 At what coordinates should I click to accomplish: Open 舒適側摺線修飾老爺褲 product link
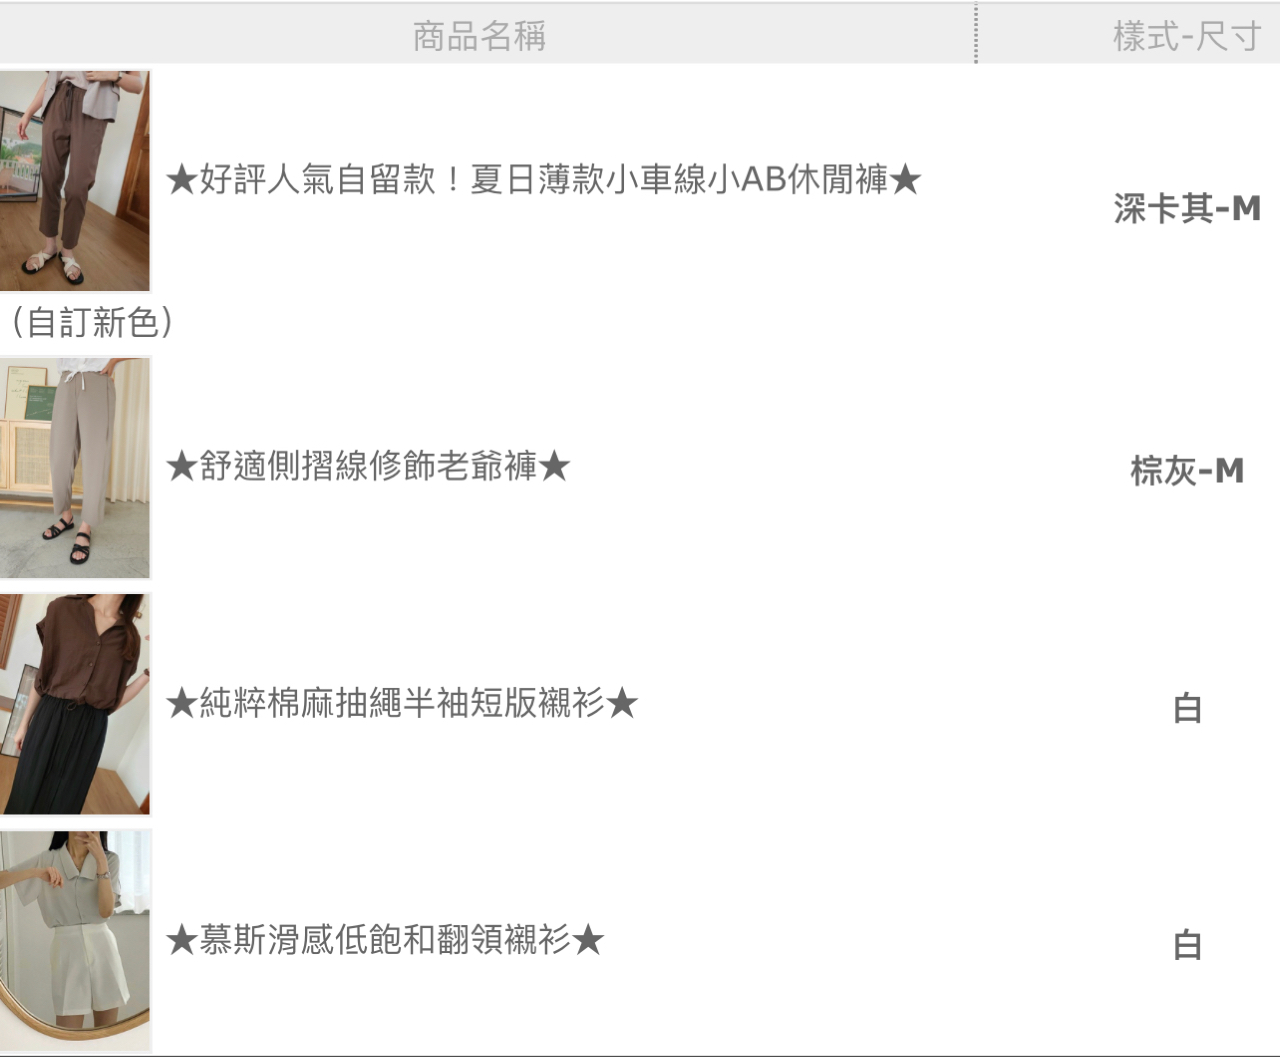tap(368, 466)
